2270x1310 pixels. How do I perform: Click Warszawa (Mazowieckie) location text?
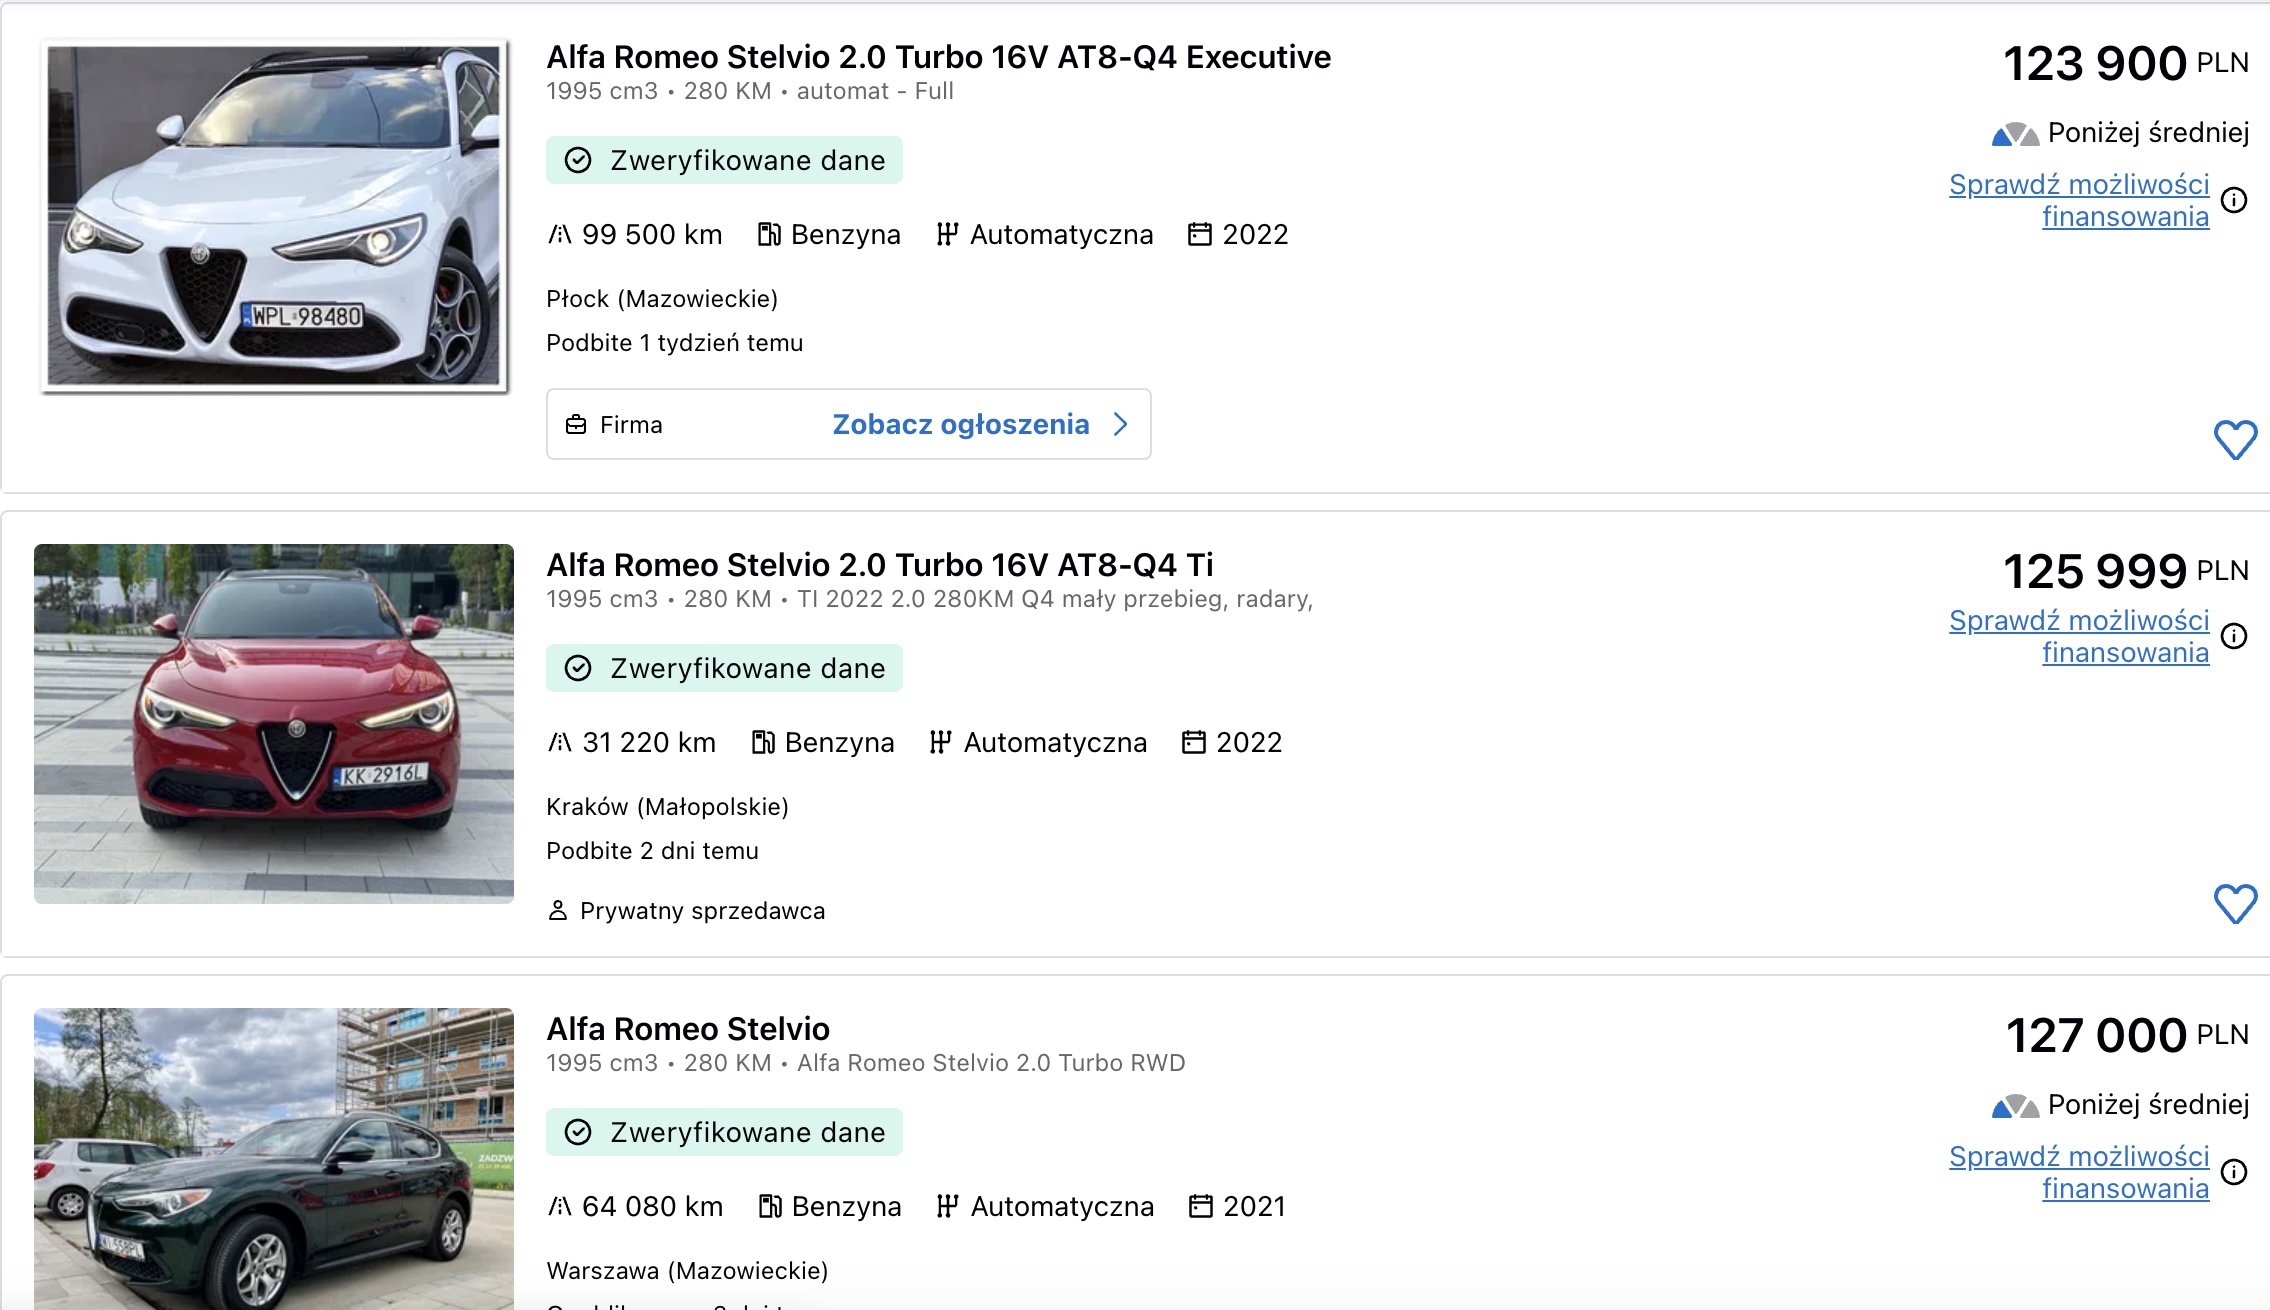pyautogui.click(x=687, y=1271)
